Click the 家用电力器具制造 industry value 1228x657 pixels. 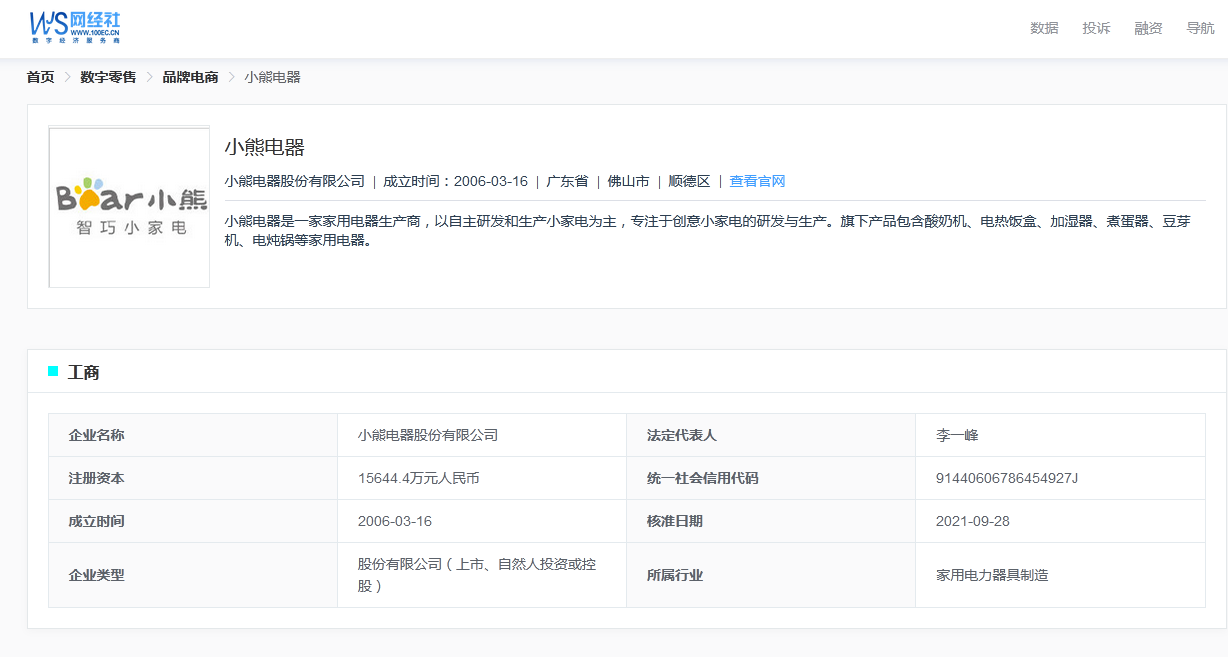(992, 575)
